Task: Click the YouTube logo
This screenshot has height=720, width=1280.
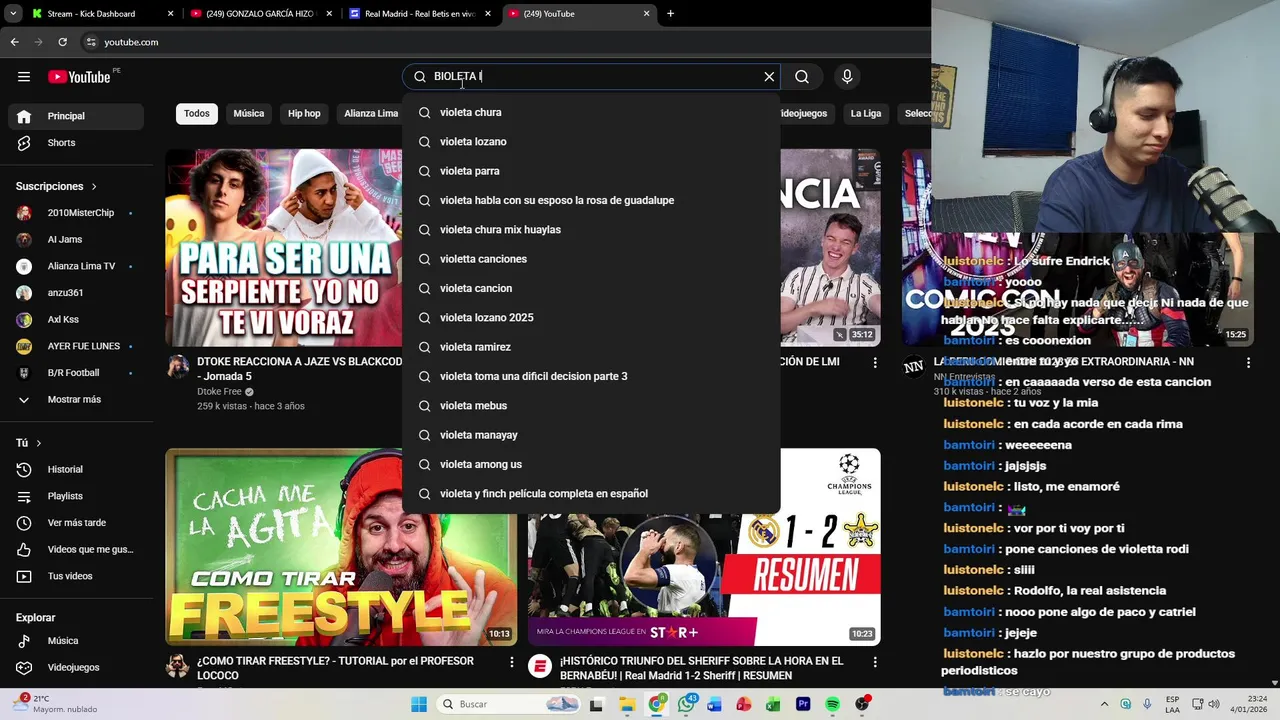Action: [79, 77]
